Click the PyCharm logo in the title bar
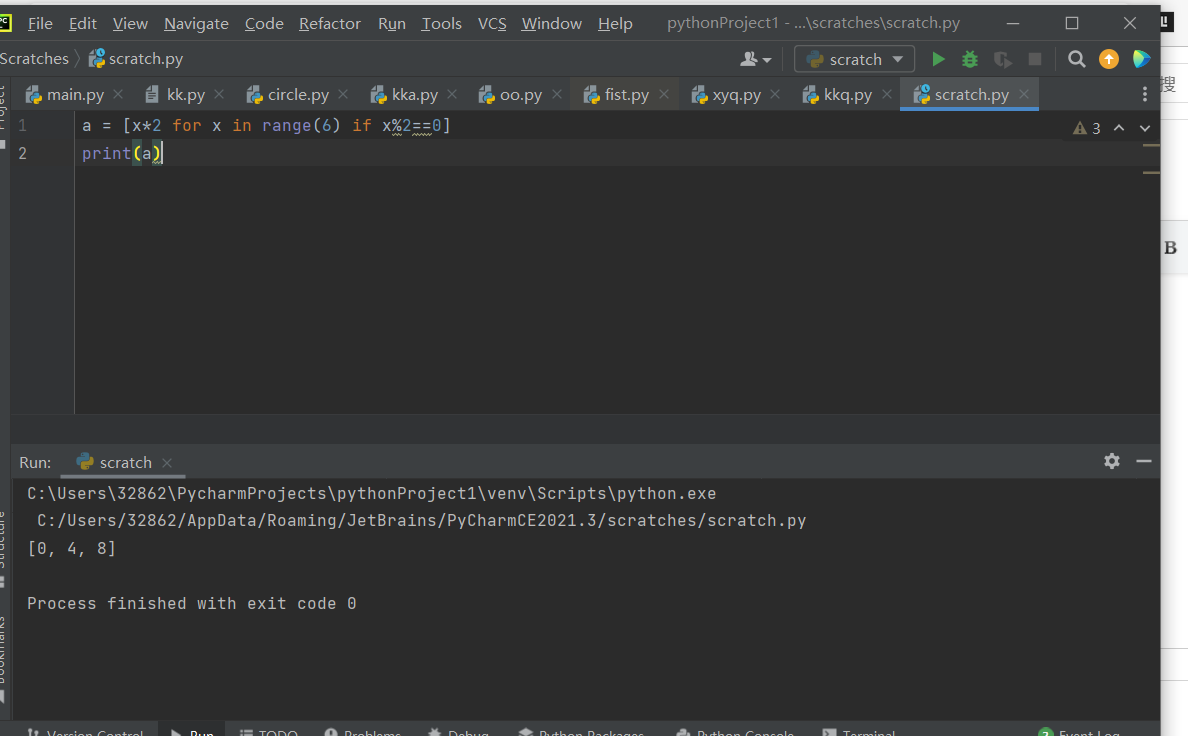The width and height of the screenshot is (1188, 736). [5, 23]
